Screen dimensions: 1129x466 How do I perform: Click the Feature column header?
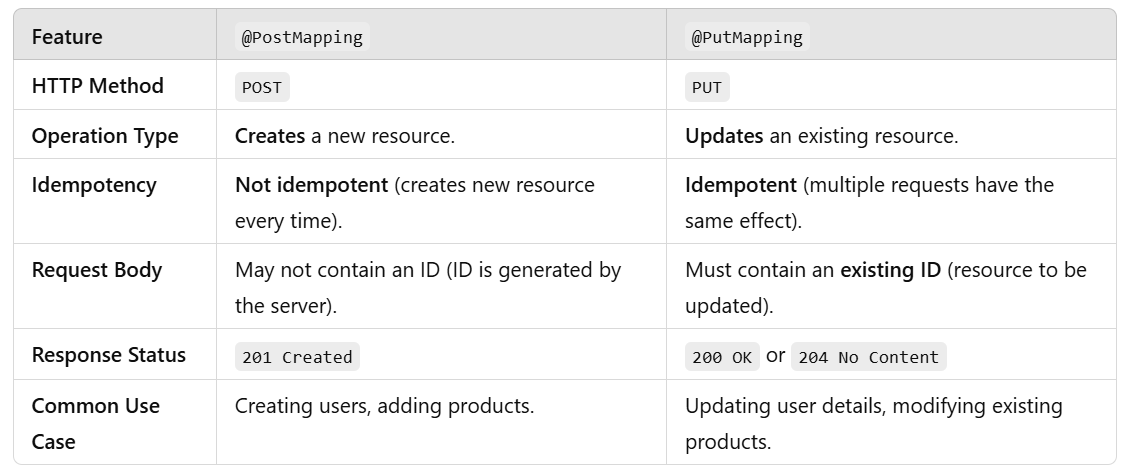point(67,37)
